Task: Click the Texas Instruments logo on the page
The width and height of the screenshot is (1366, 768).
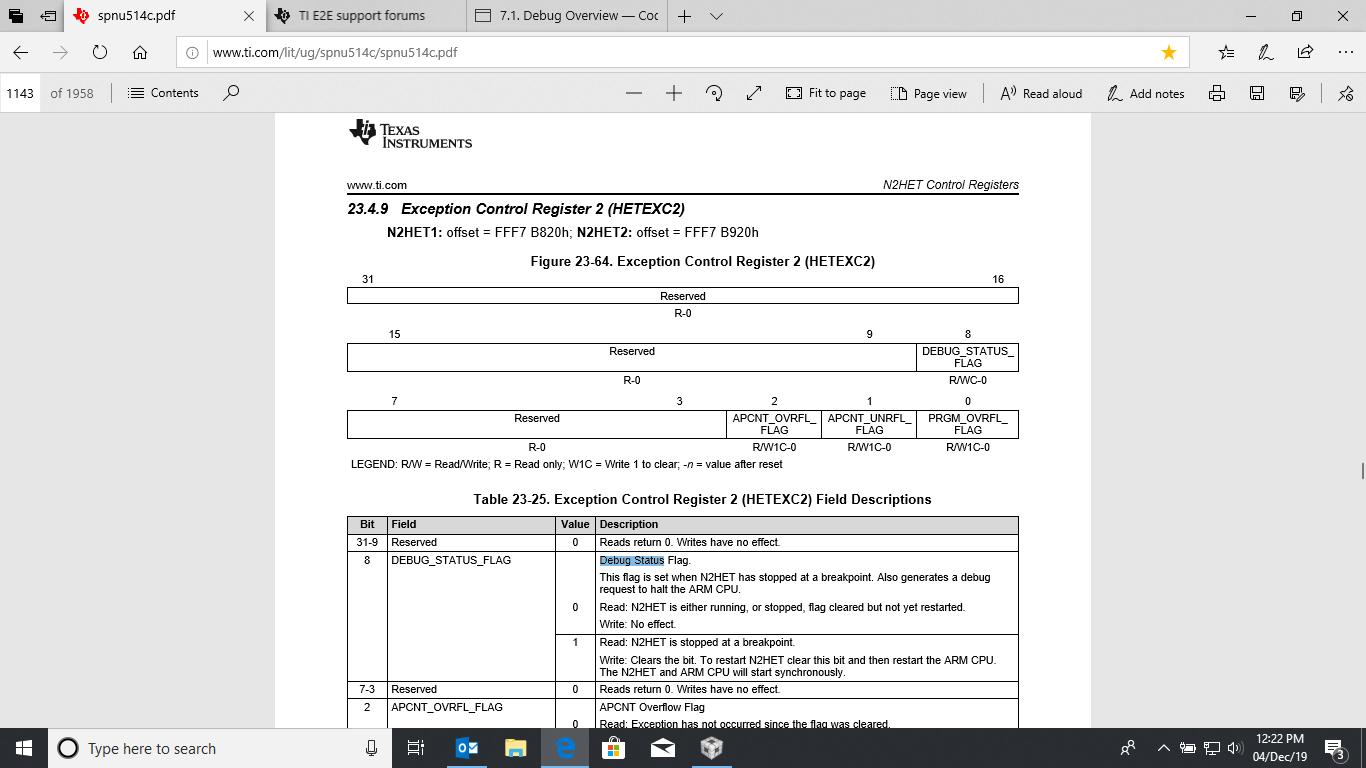Action: pos(410,135)
